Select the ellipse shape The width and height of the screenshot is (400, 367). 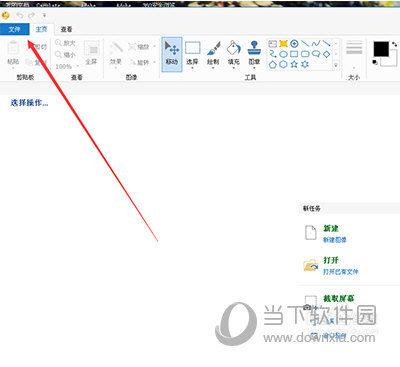point(283,54)
